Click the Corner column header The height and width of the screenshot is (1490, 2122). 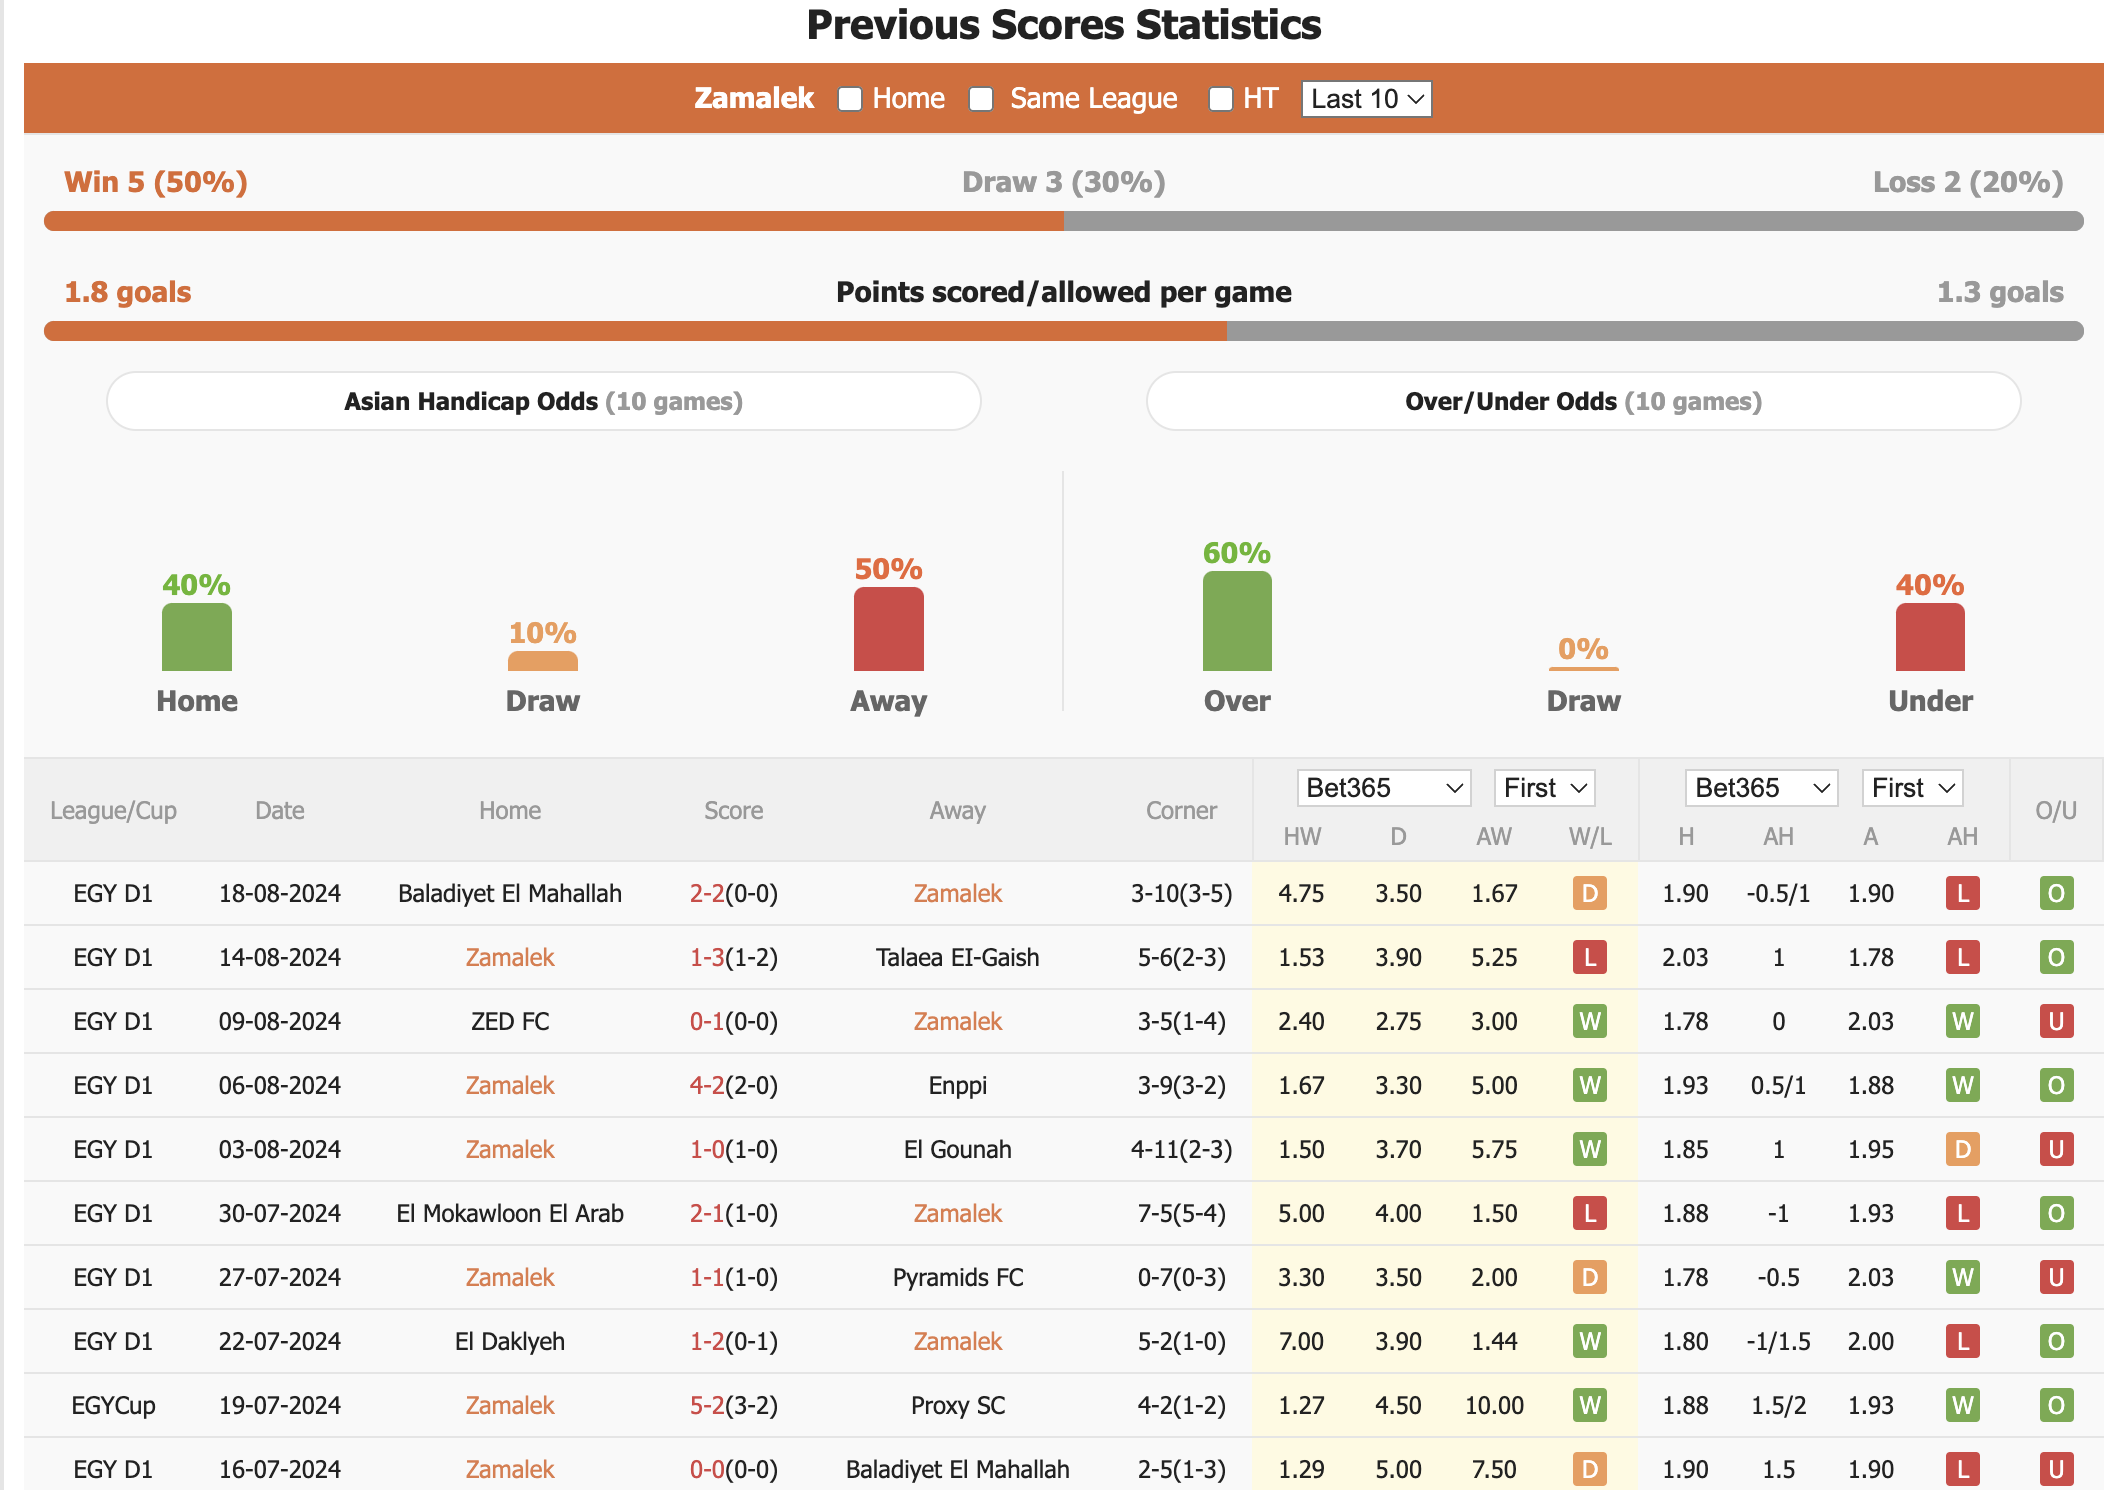click(1181, 810)
